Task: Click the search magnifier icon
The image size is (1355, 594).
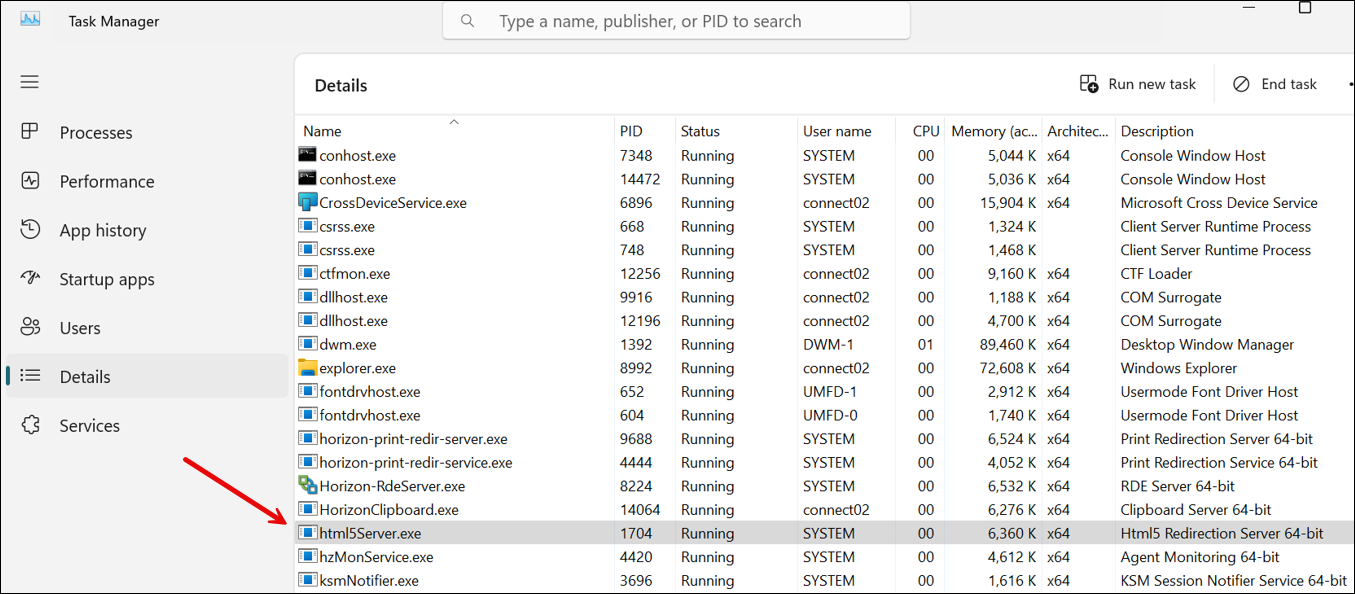Action: 467,20
